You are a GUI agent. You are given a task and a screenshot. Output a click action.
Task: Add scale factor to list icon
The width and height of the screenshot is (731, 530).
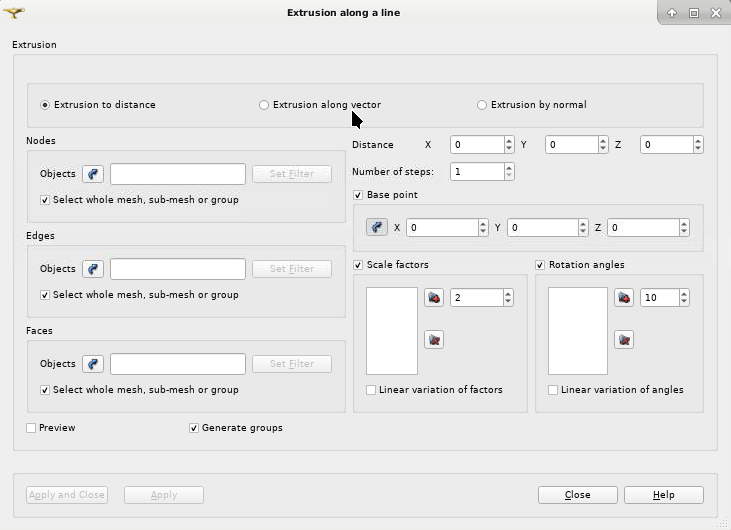[434, 297]
